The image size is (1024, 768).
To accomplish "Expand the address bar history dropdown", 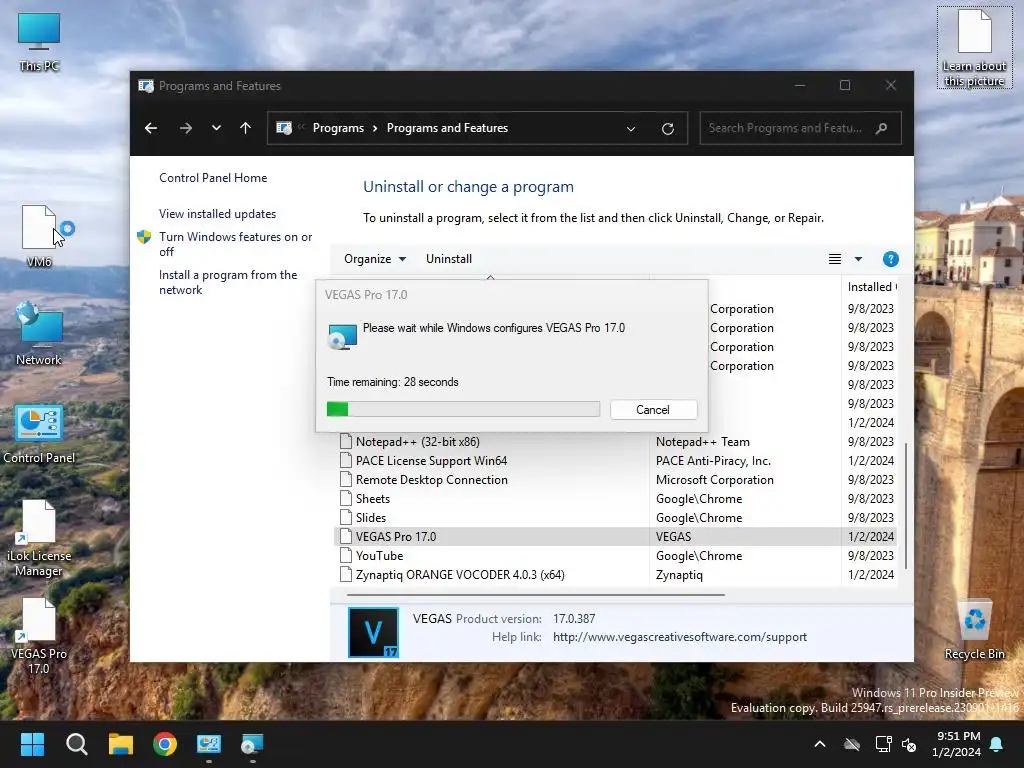I will click(x=631, y=129).
